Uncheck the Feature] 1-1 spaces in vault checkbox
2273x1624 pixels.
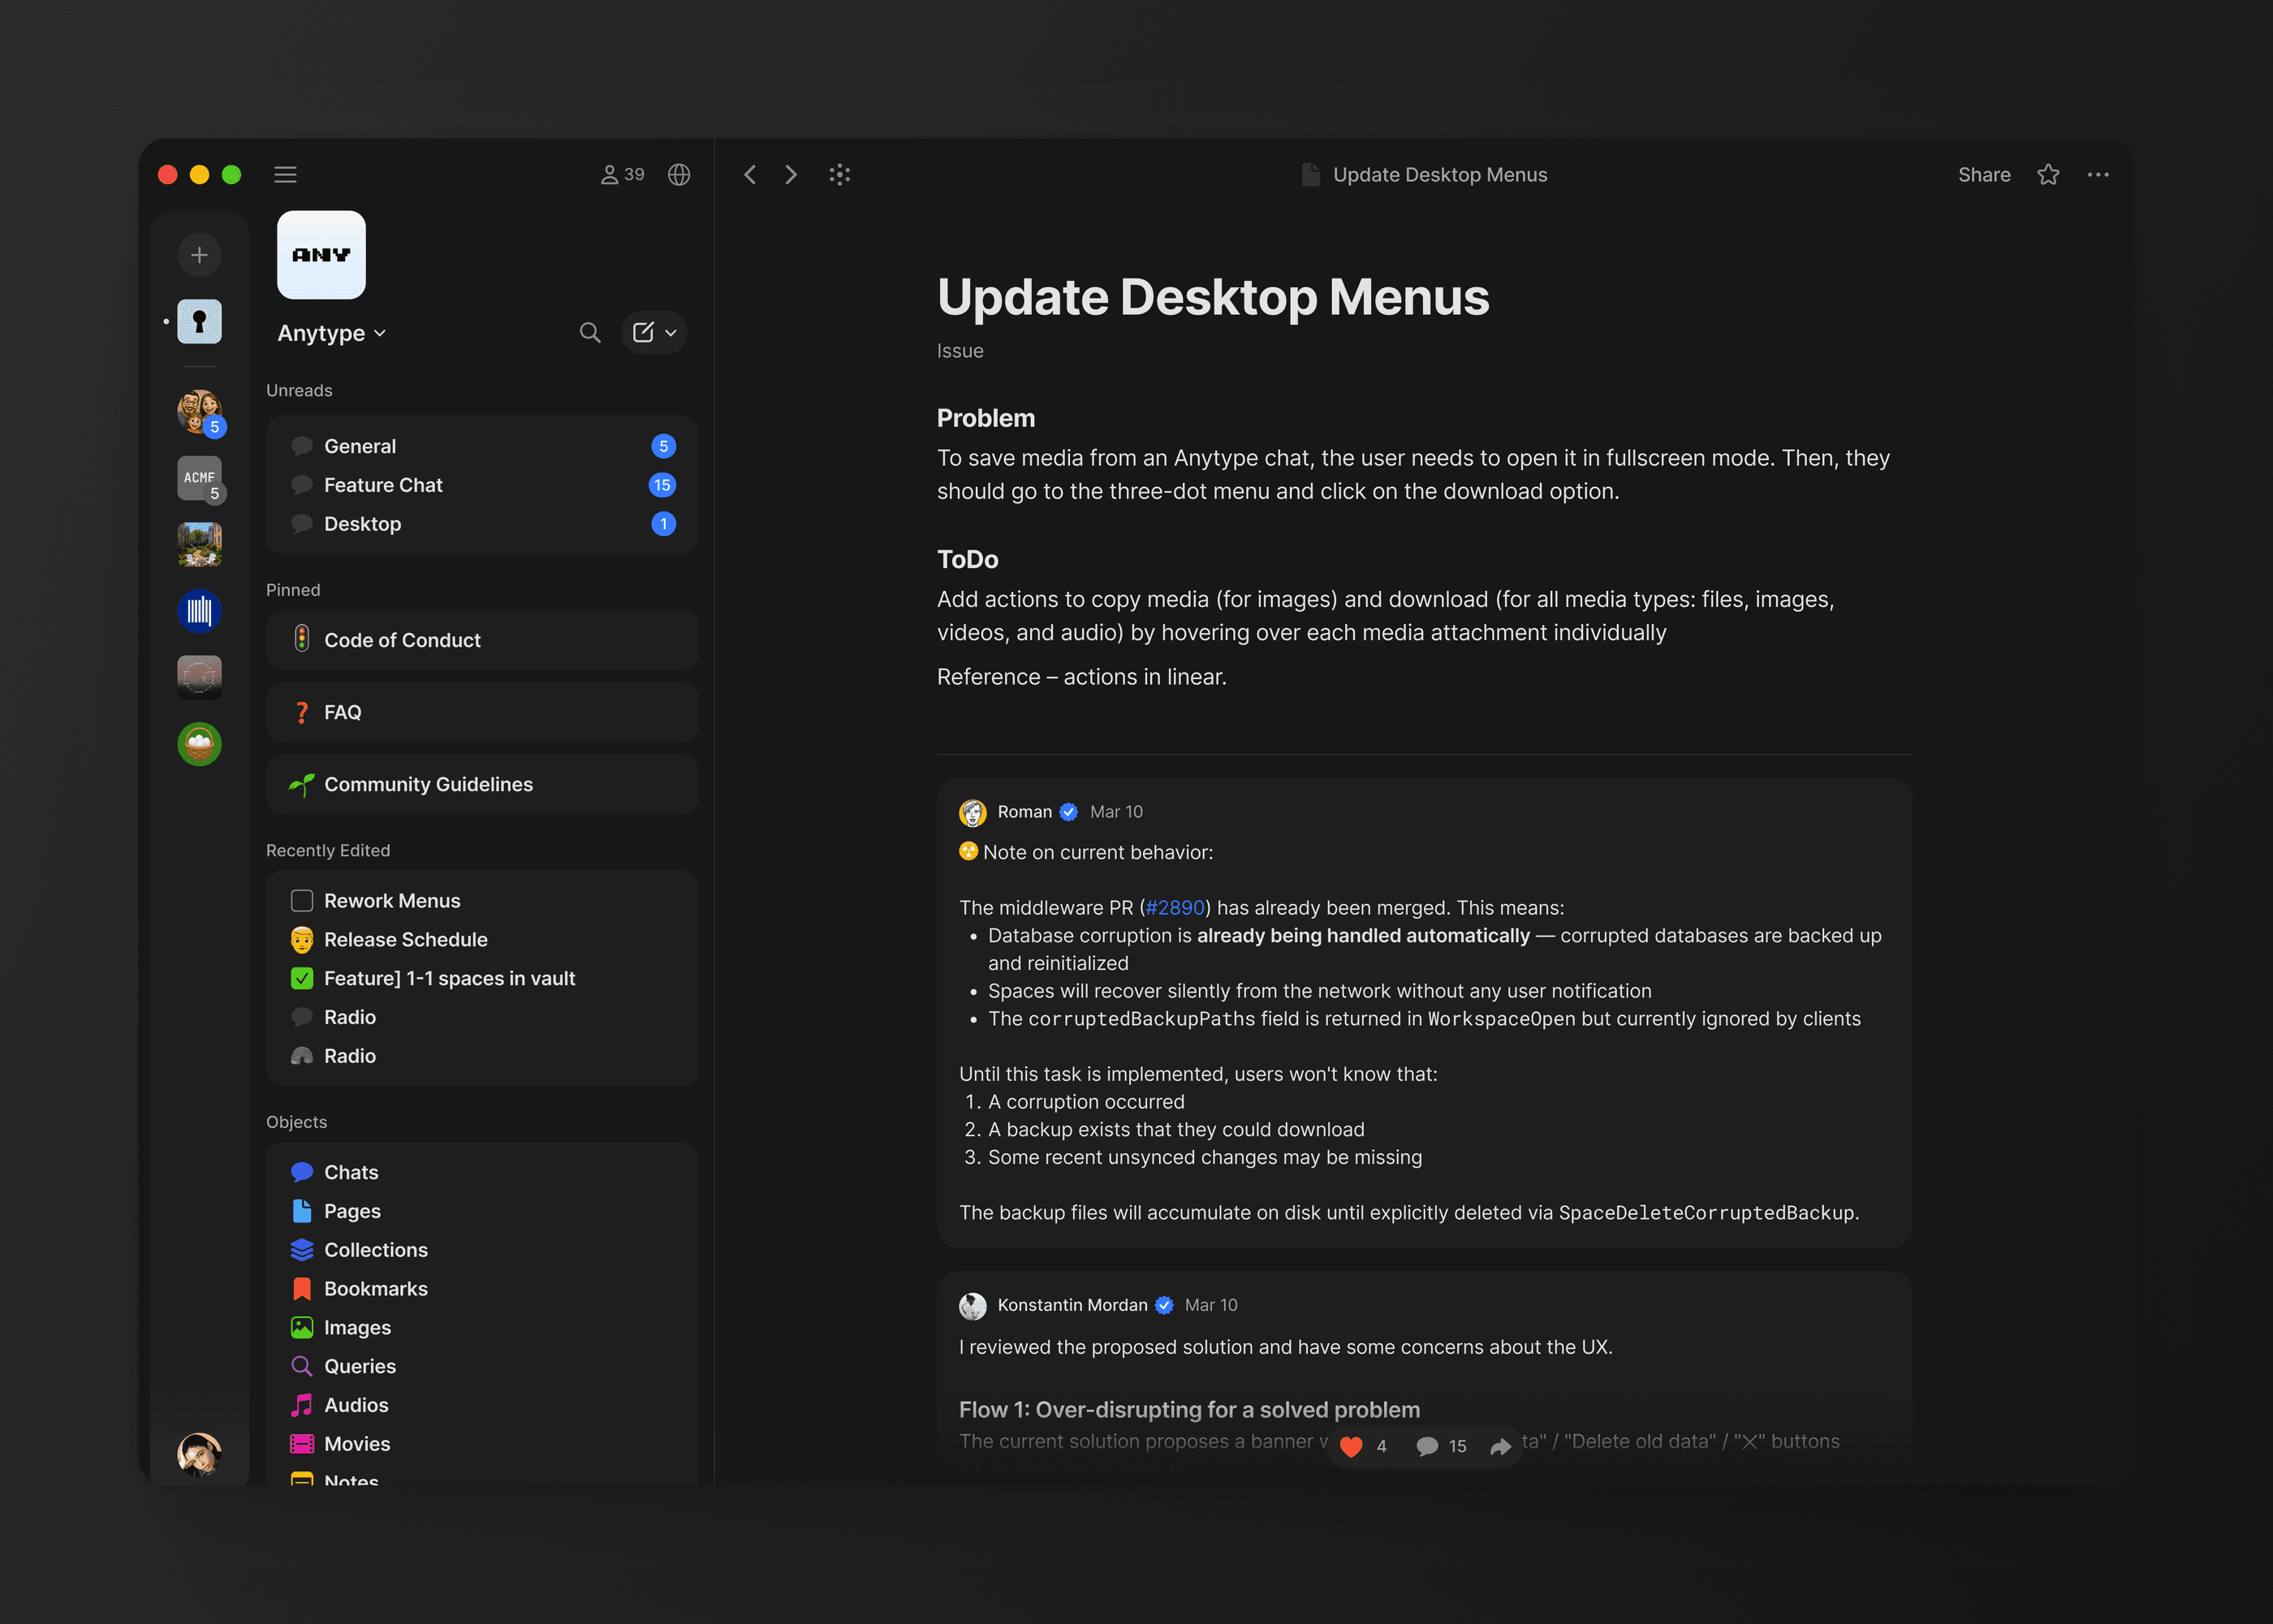(x=302, y=979)
